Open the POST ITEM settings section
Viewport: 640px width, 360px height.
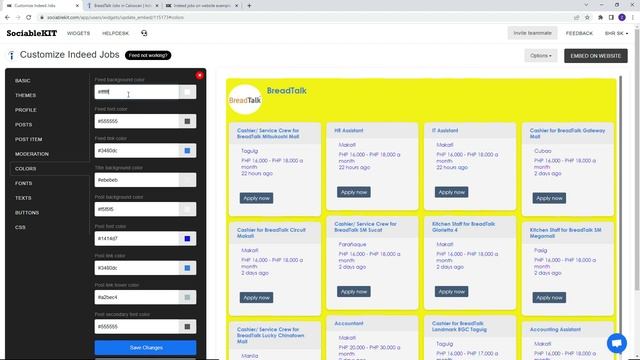(29, 139)
